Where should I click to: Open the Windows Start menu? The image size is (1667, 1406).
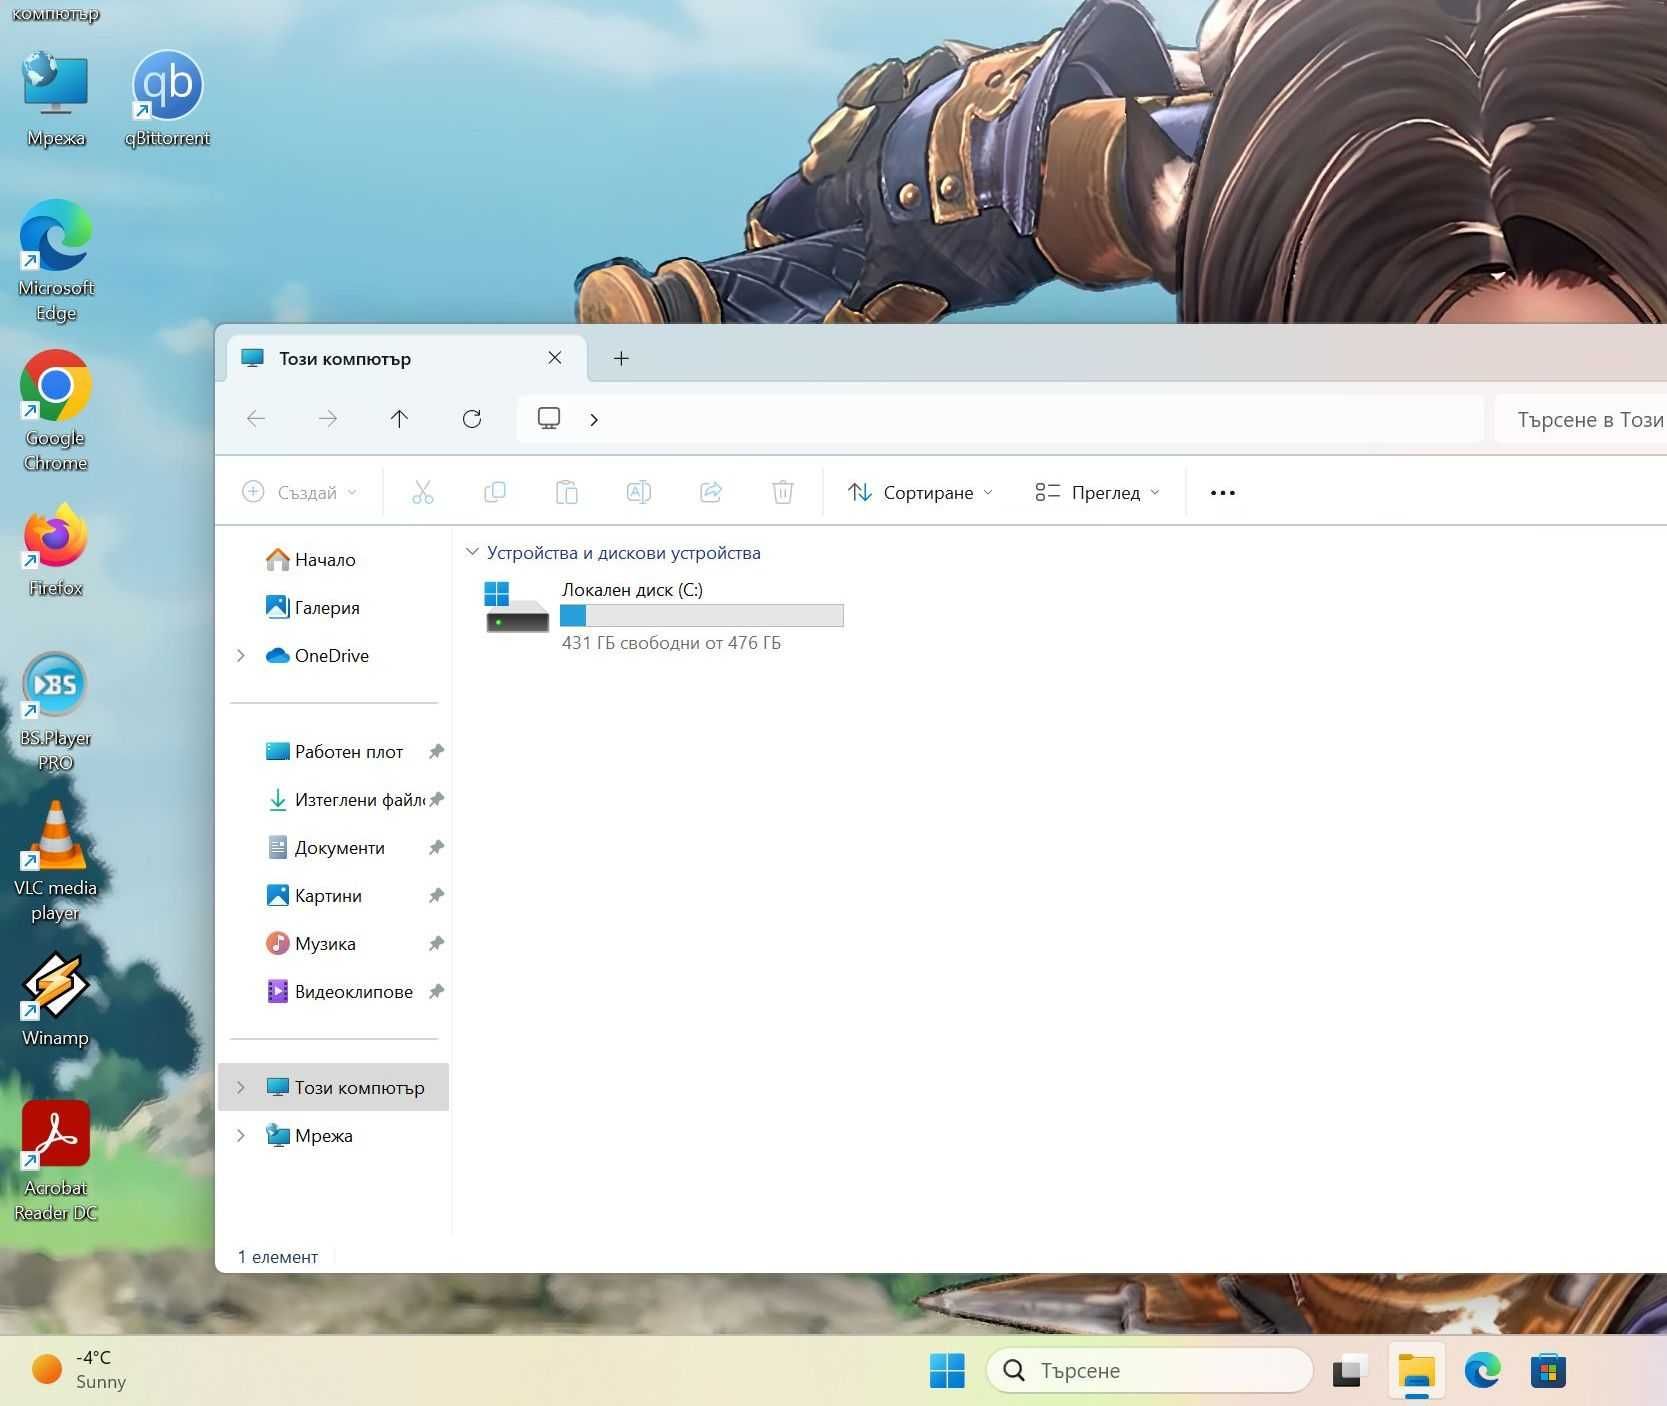tap(947, 1370)
